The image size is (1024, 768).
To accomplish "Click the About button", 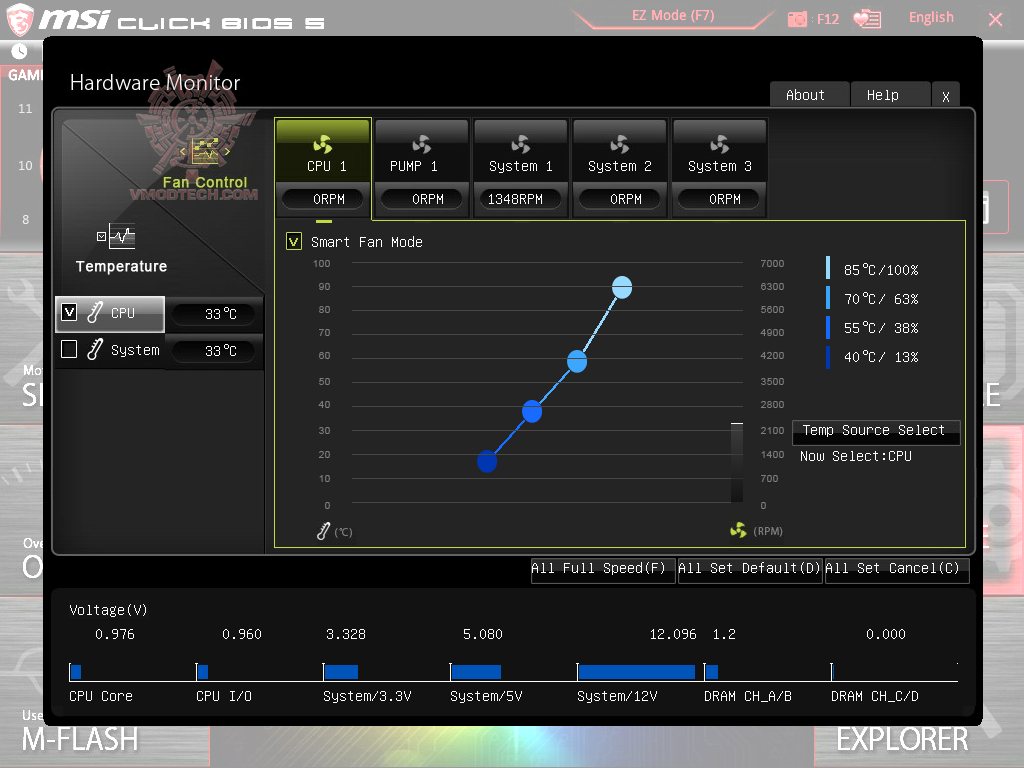I will [x=809, y=95].
